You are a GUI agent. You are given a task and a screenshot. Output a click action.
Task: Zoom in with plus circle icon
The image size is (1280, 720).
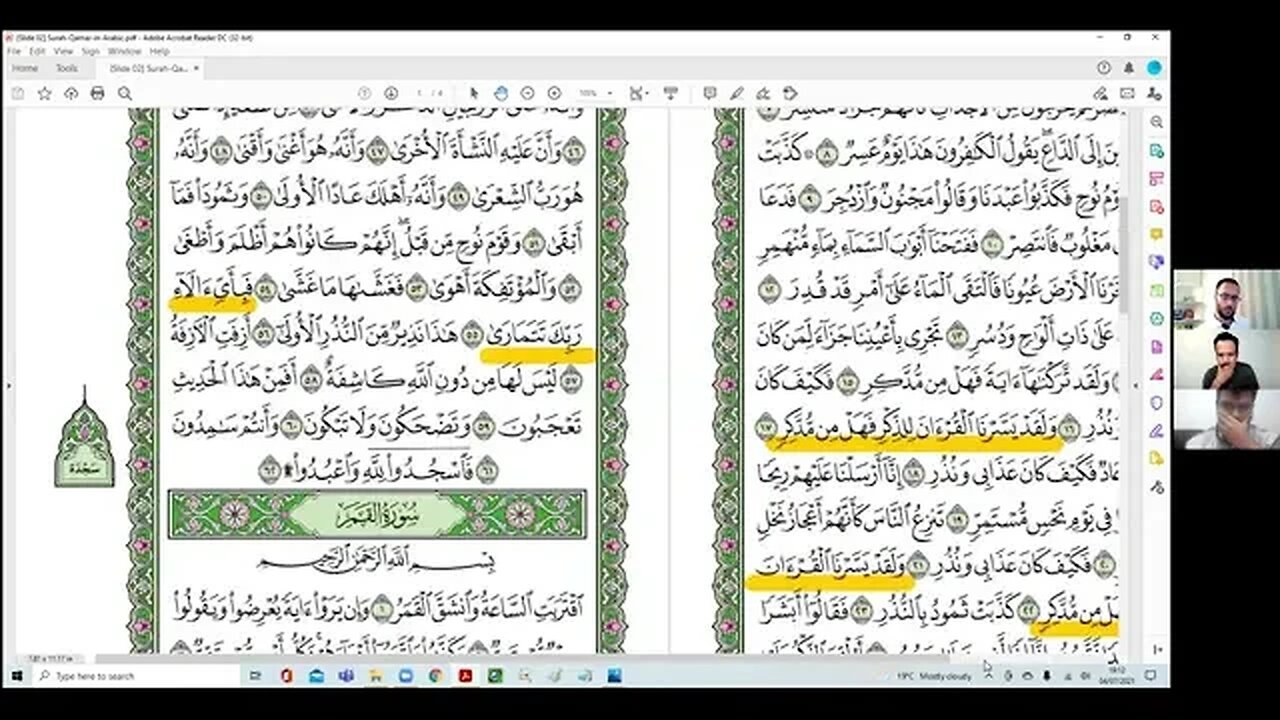[554, 93]
